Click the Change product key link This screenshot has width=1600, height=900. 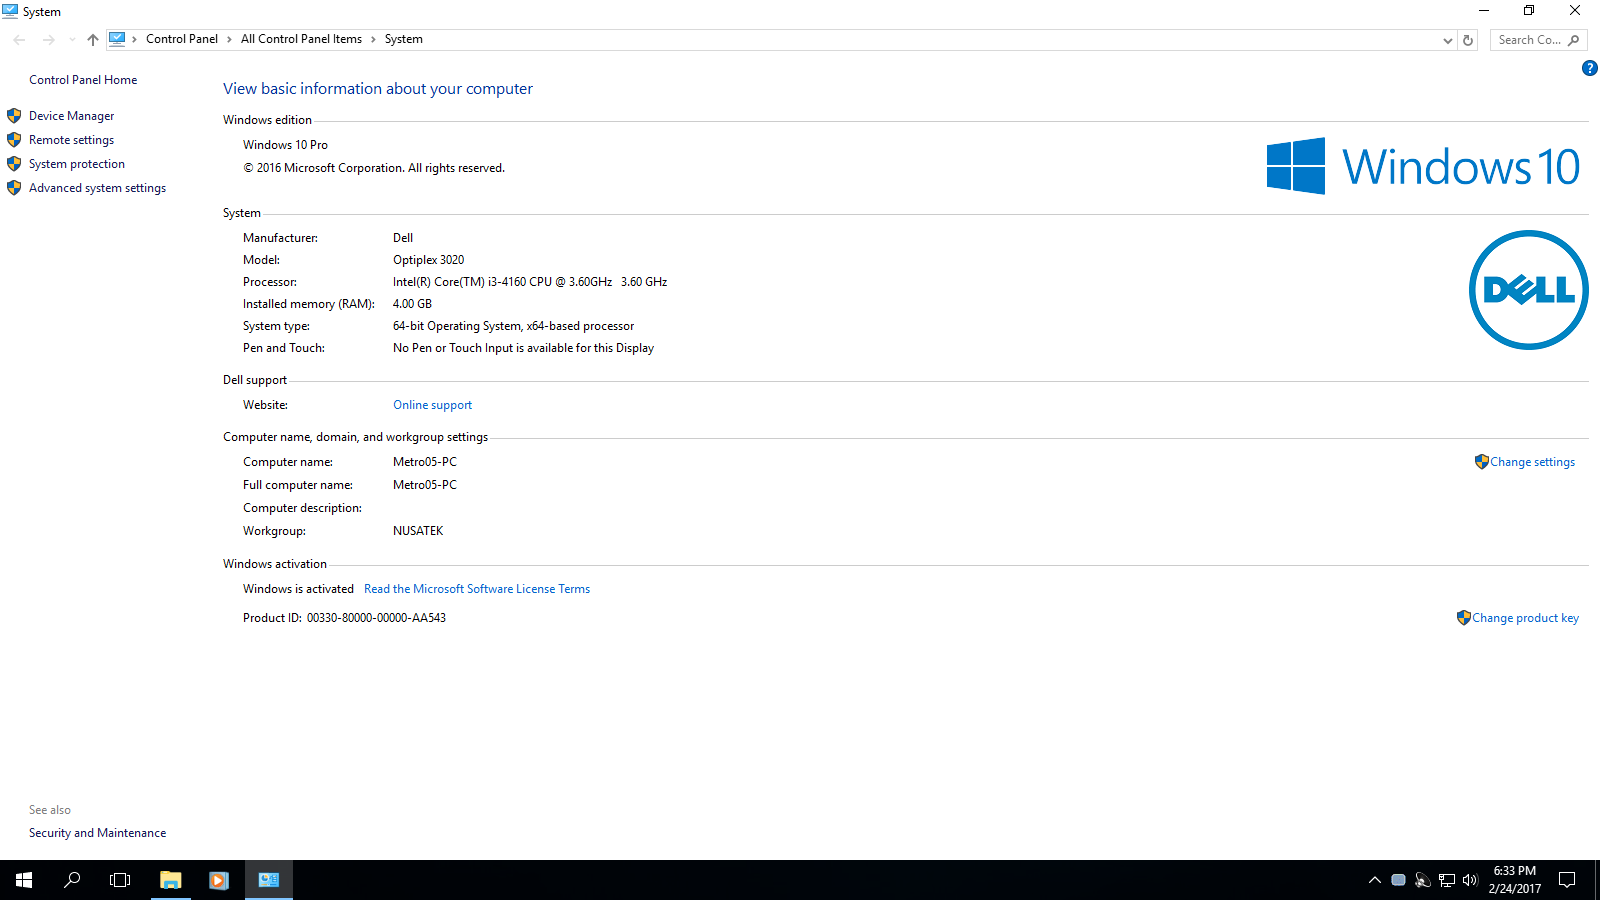tap(1524, 618)
